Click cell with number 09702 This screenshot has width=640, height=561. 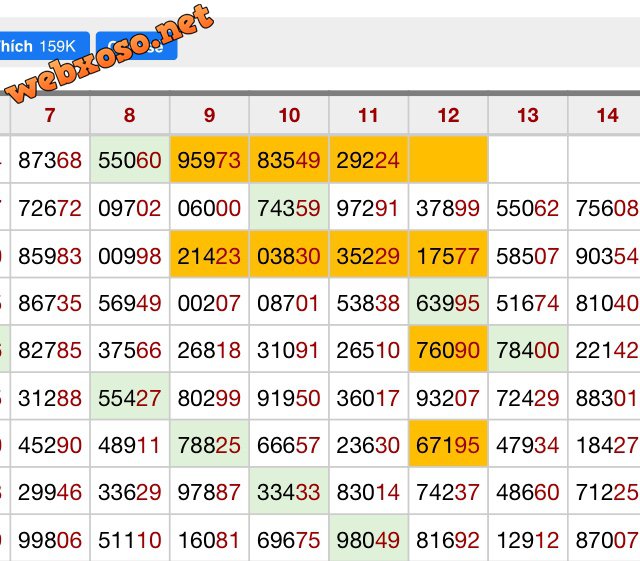pyautogui.click(x=129, y=207)
